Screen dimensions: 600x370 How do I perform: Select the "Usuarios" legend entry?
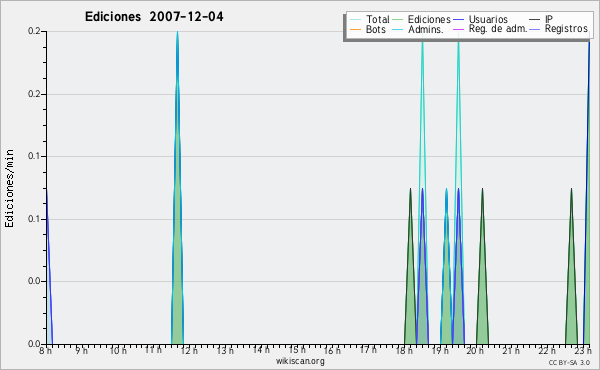pos(480,19)
